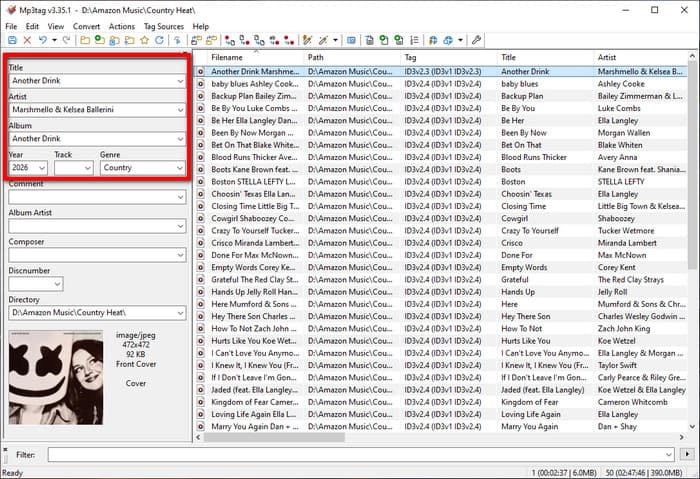This screenshot has width=700, height=479.
Task: Select the 'Hurts Like You Koe Wet...' row
Action: coord(441,341)
